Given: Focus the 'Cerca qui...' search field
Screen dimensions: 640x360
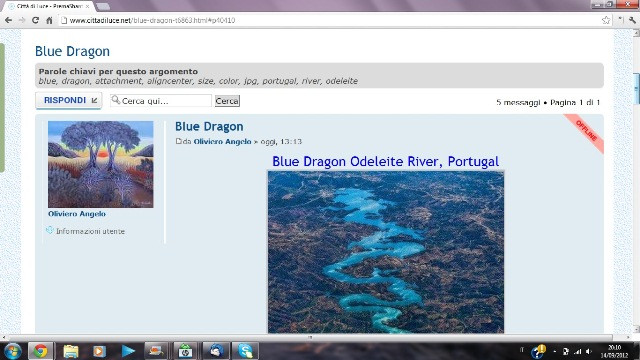Looking at the screenshot, I should coord(161,101).
